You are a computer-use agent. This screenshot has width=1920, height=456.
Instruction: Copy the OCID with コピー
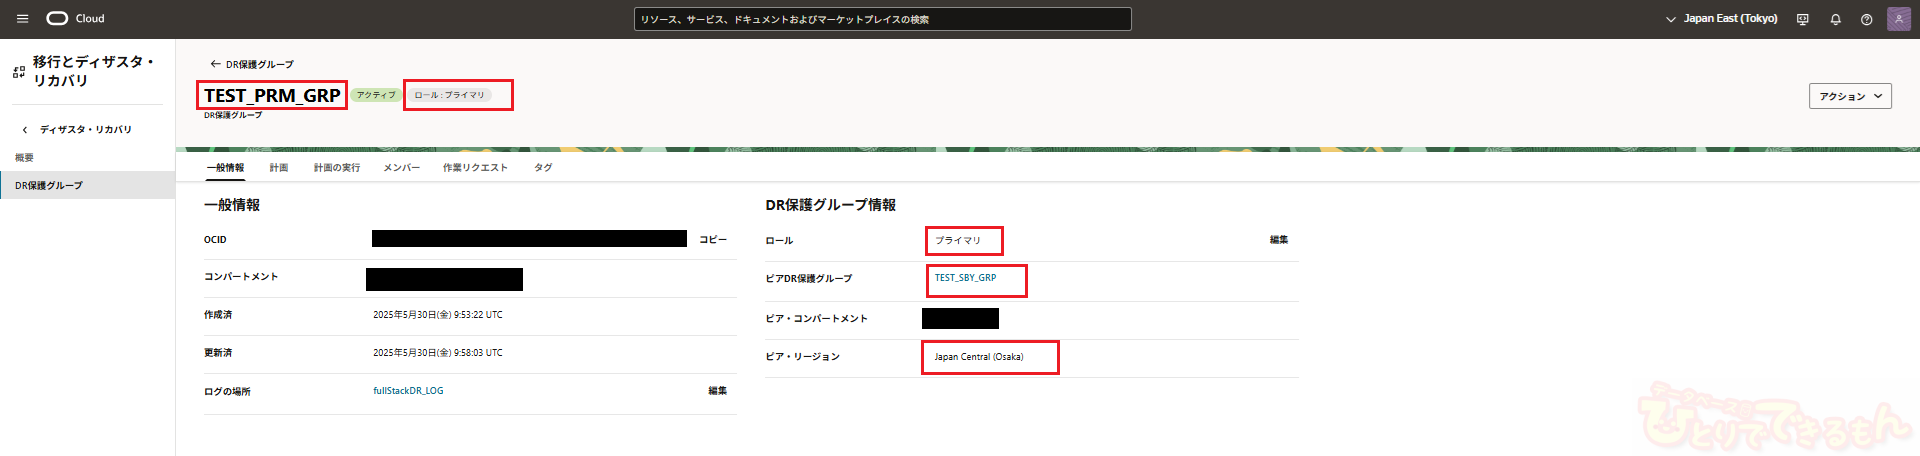coord(712,240)
